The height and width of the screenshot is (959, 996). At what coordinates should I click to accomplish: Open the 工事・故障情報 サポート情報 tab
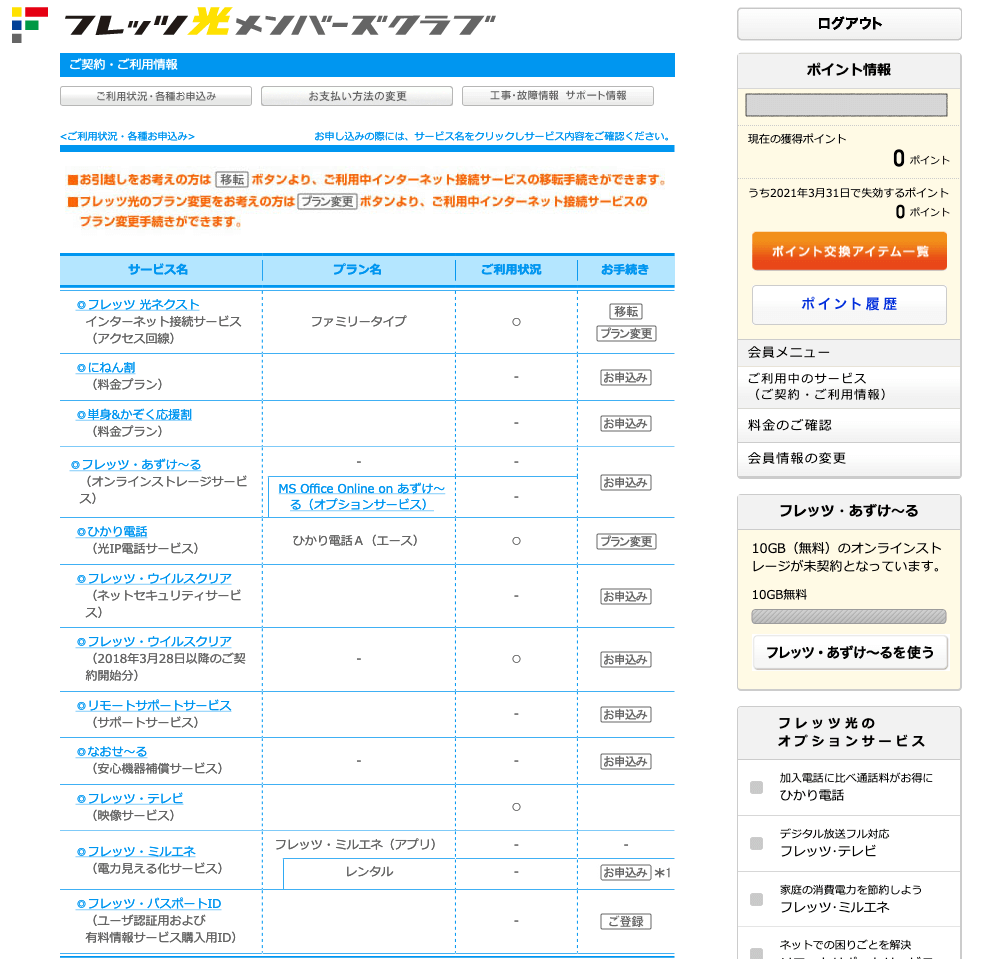click(558, 96)
